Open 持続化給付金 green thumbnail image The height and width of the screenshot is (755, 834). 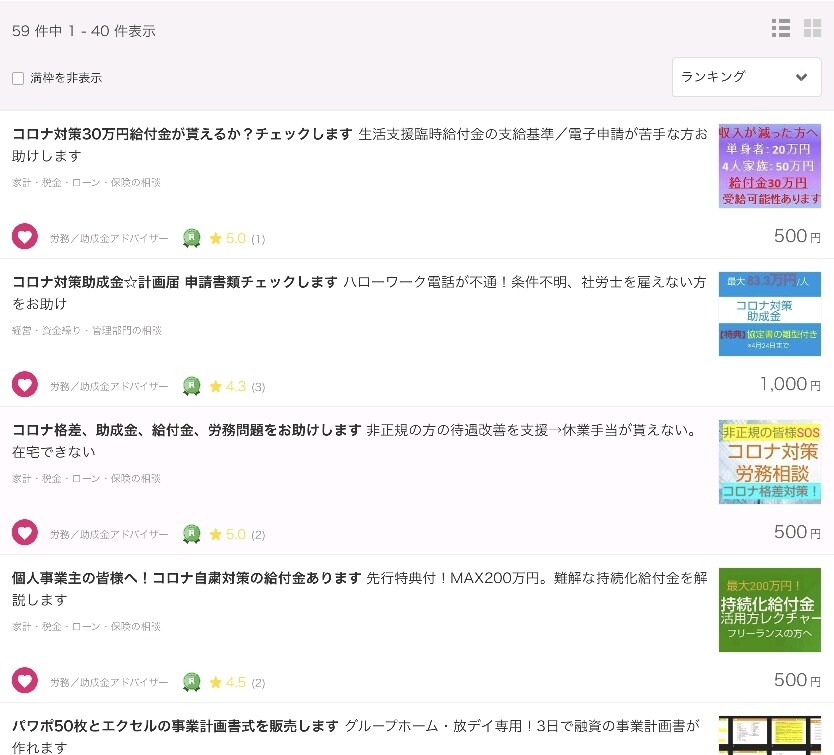point(770,610)
